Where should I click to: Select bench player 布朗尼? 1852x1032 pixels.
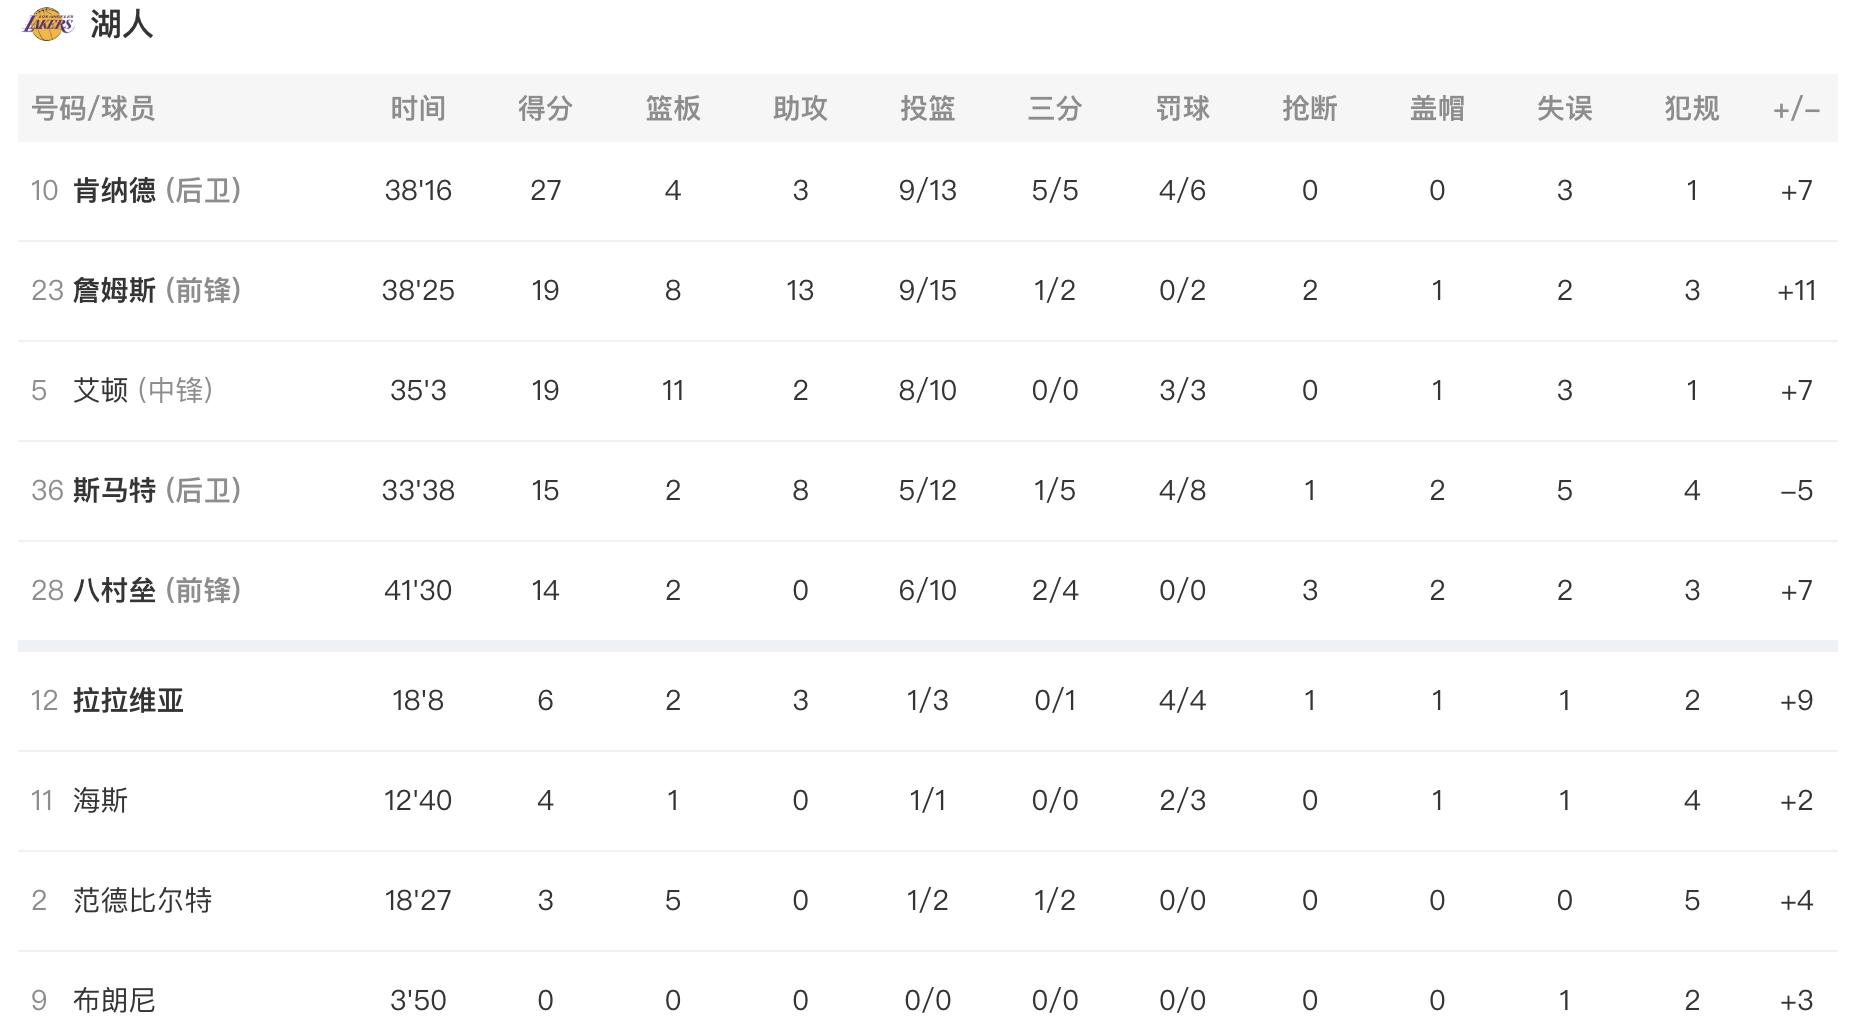pyautogui.click(x=114, y=1000)
